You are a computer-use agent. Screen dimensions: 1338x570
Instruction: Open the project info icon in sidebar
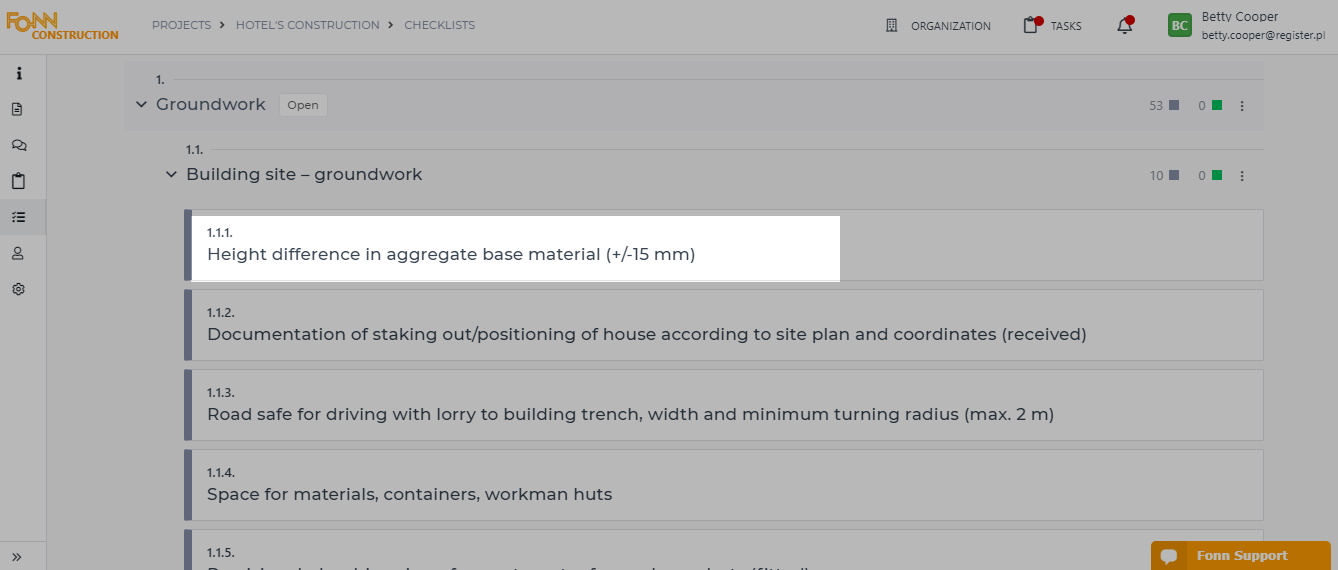pos(18,73)
